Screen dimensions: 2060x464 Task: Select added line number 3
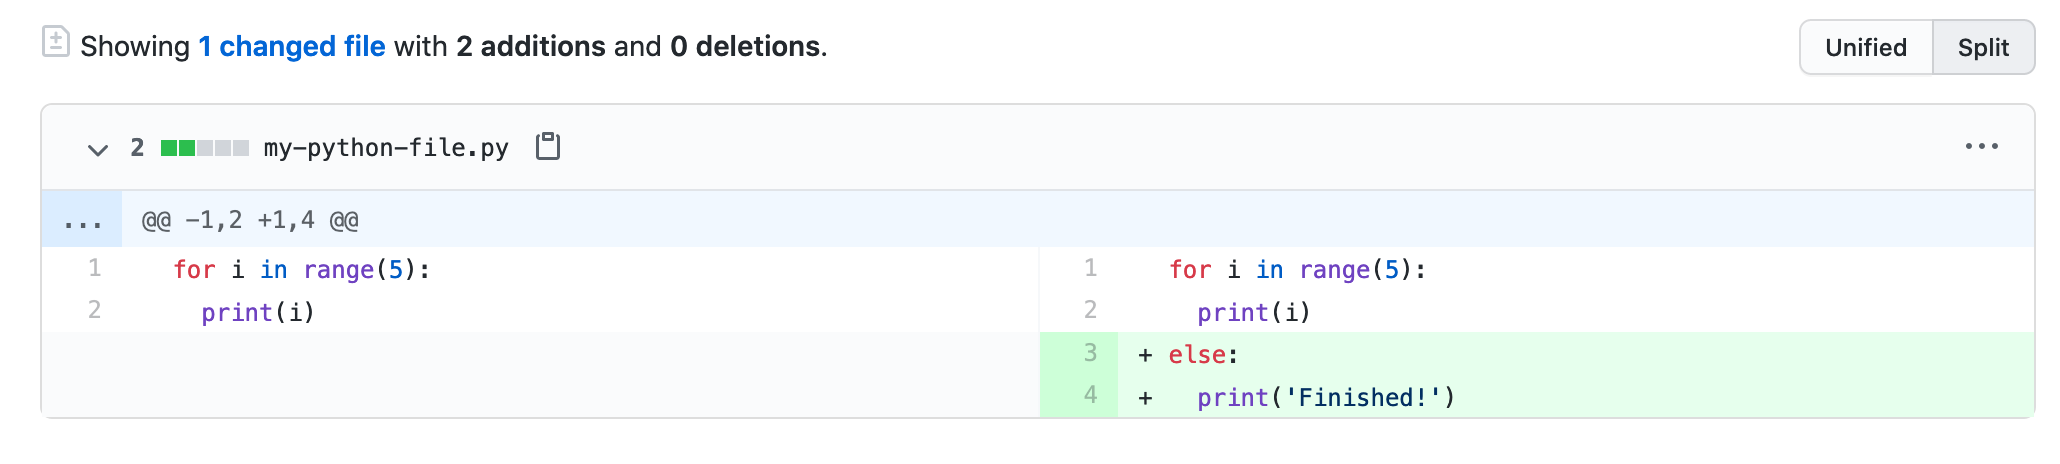tap(1090, 353)
